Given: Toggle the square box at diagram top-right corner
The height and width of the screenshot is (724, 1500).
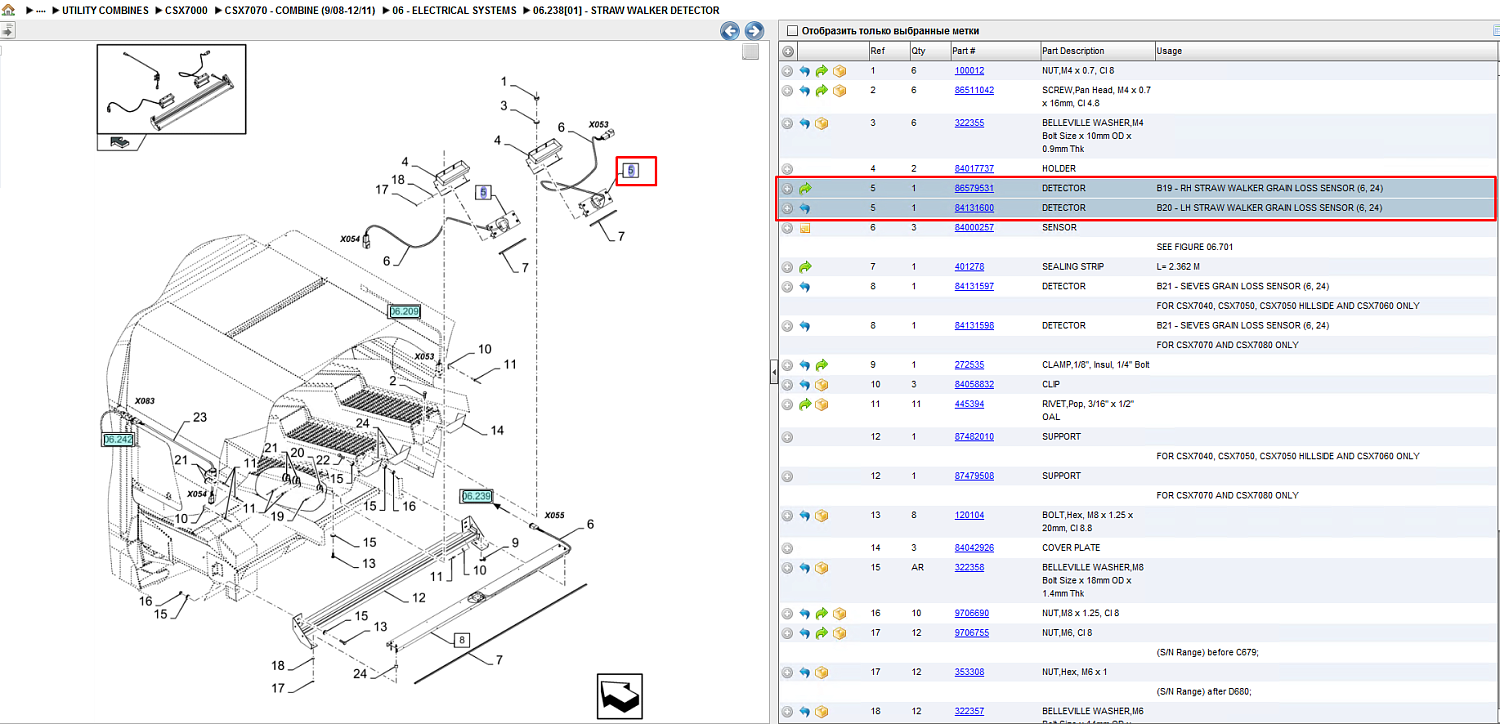Looking at the screenshot, I should [750, 52].
